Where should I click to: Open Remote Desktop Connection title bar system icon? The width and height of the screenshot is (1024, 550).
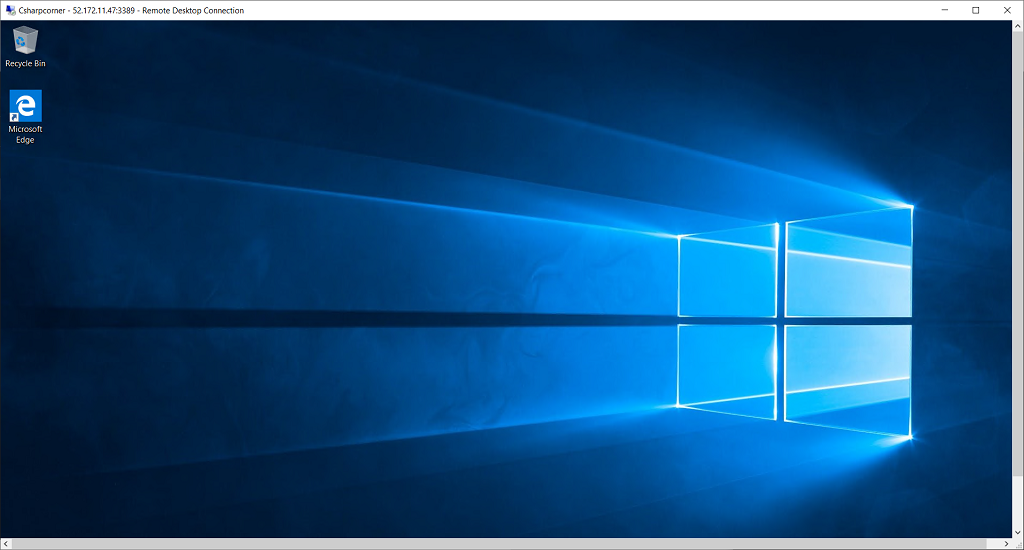[x=10, y=10]
